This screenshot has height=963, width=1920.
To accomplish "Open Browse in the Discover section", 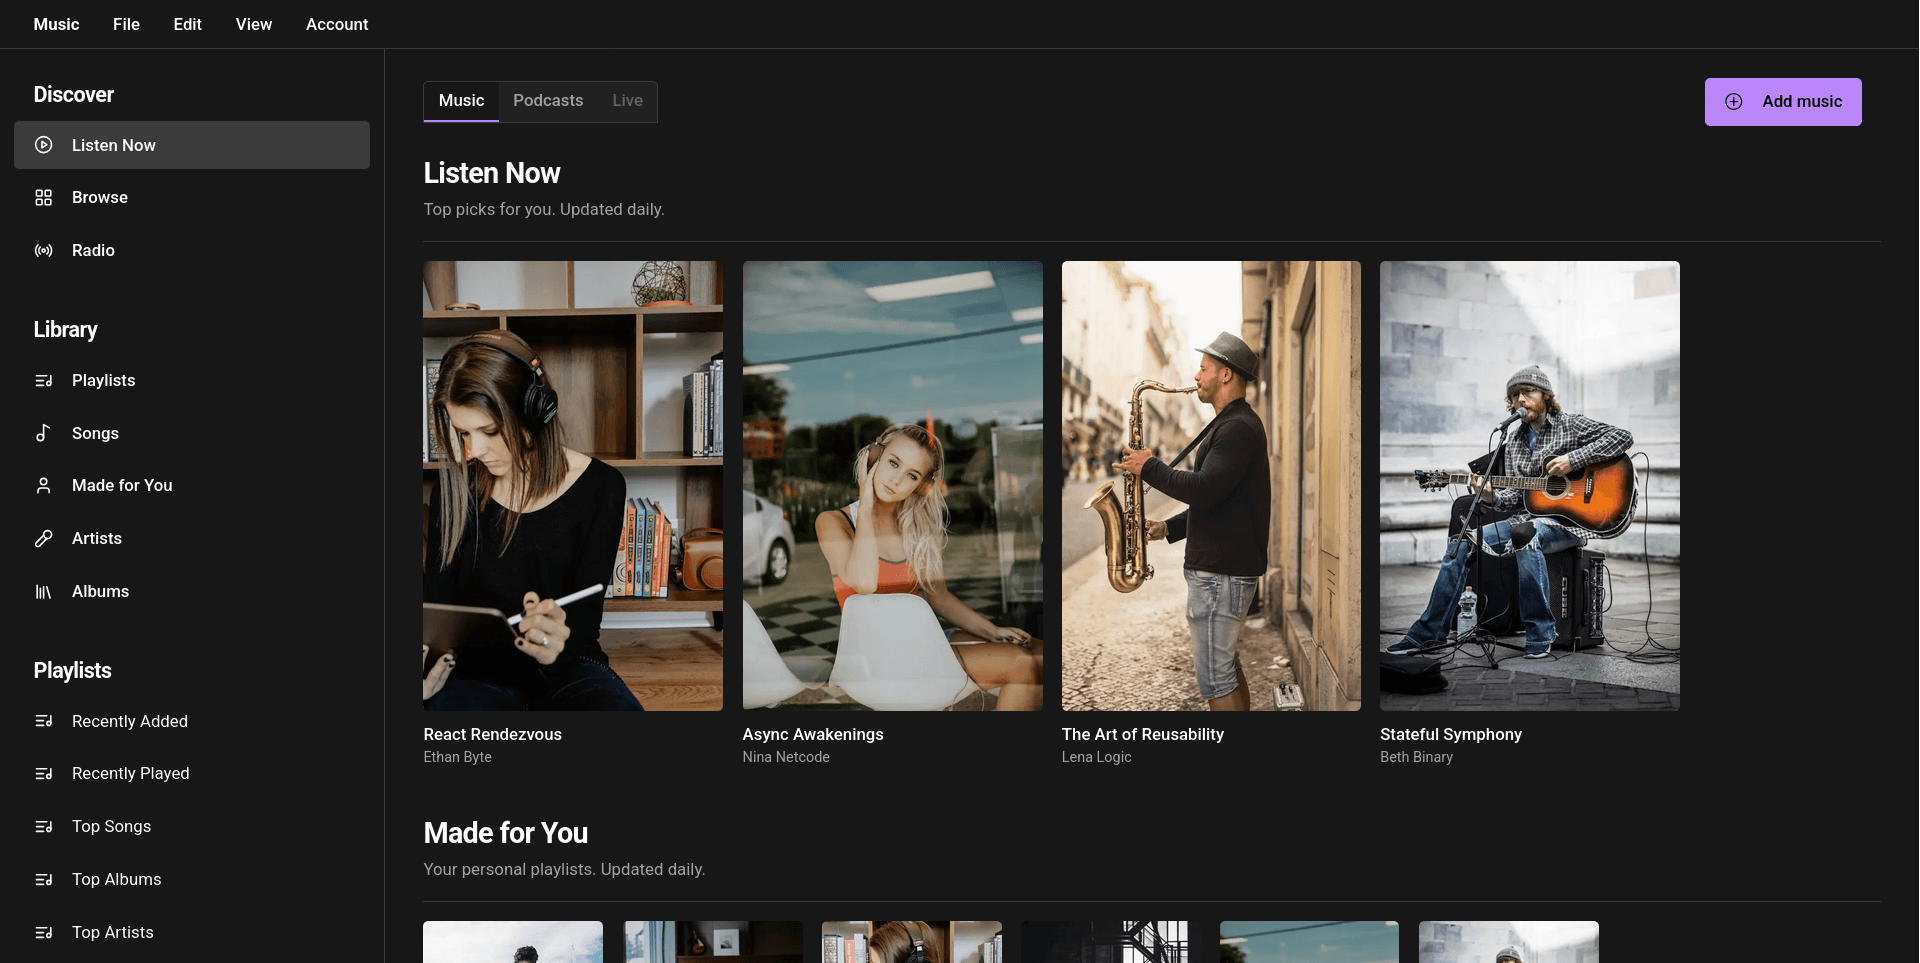I will pos(192,197).
